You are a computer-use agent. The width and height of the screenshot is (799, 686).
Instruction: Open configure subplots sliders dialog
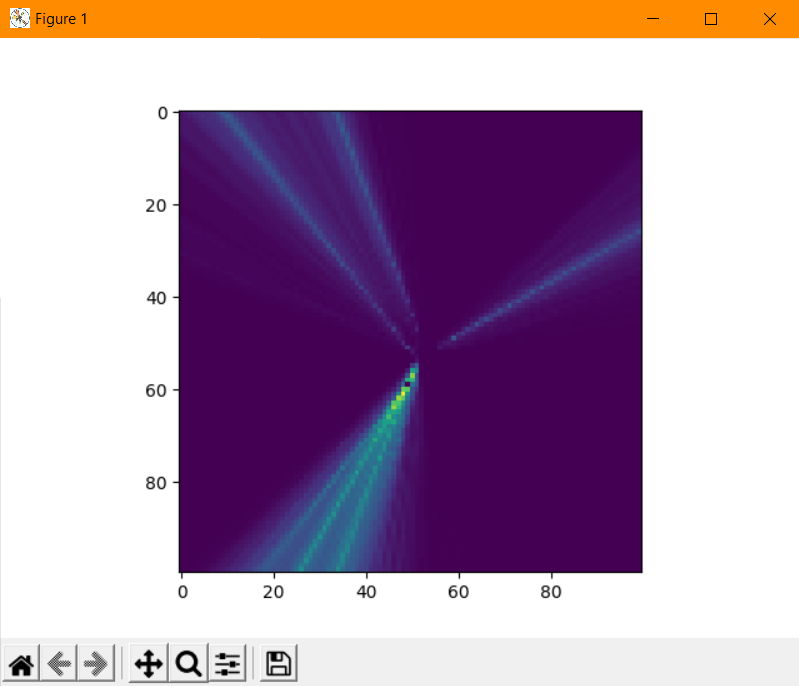227,663
